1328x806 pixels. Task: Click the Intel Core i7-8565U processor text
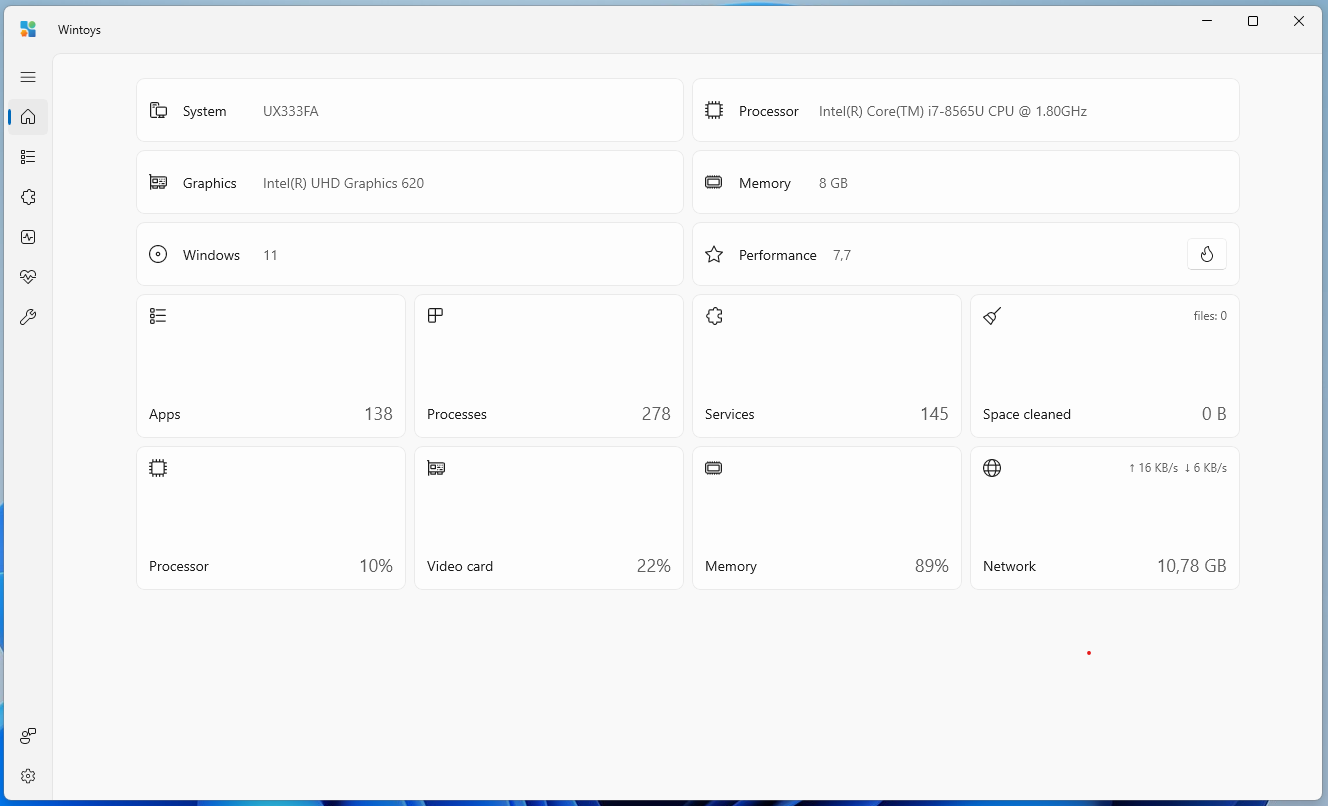click(x=953, y=111)
